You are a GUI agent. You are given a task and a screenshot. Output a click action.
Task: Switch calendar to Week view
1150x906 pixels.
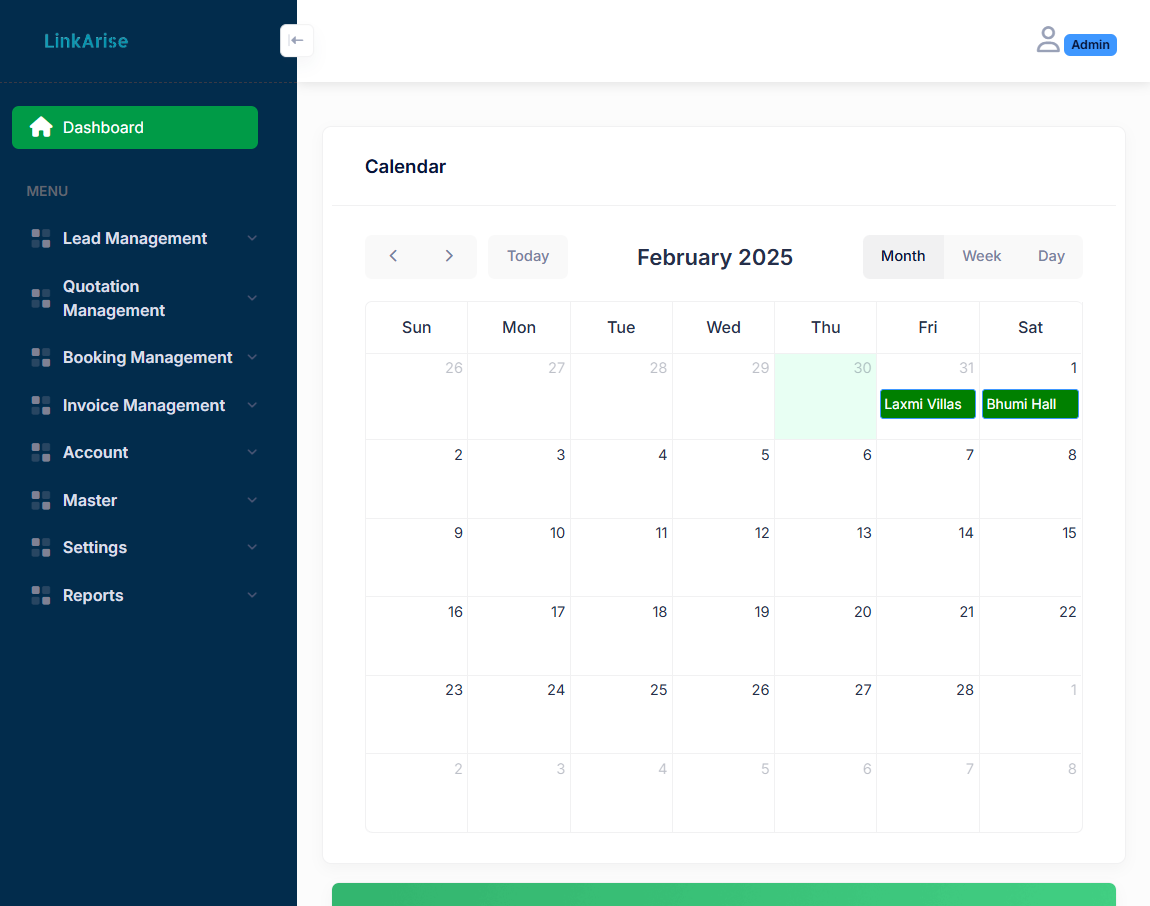(x=981, y=256)
